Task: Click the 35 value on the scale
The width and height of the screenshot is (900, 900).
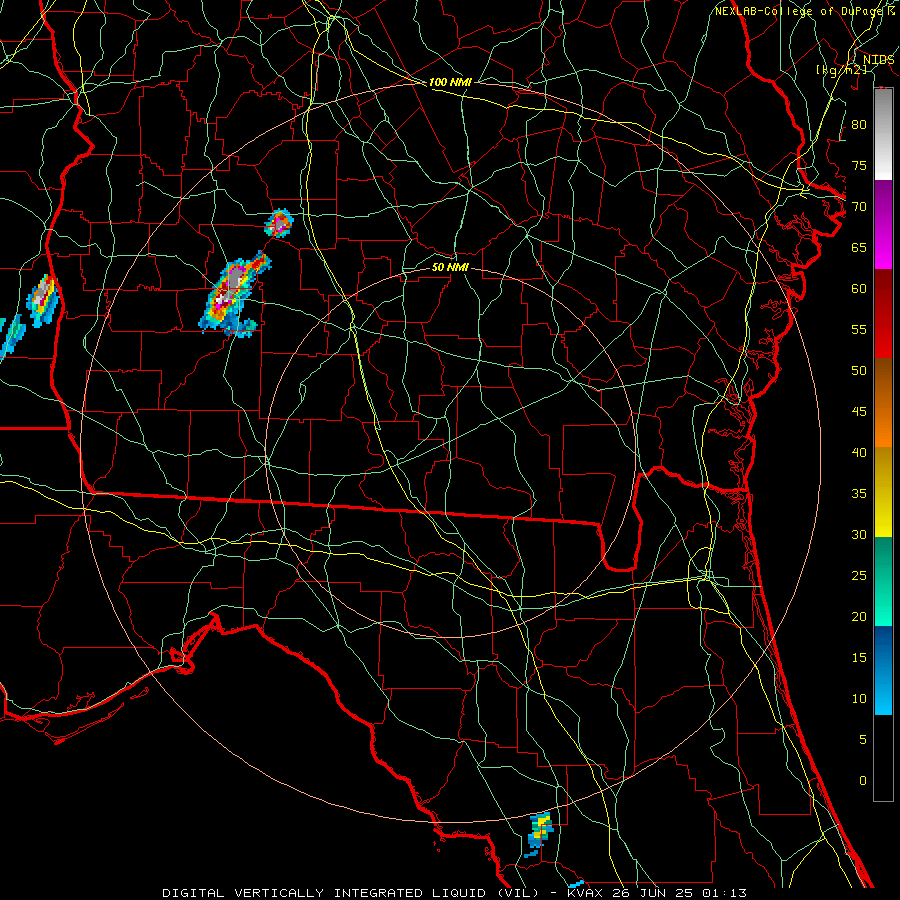Action: coord(859,494)
